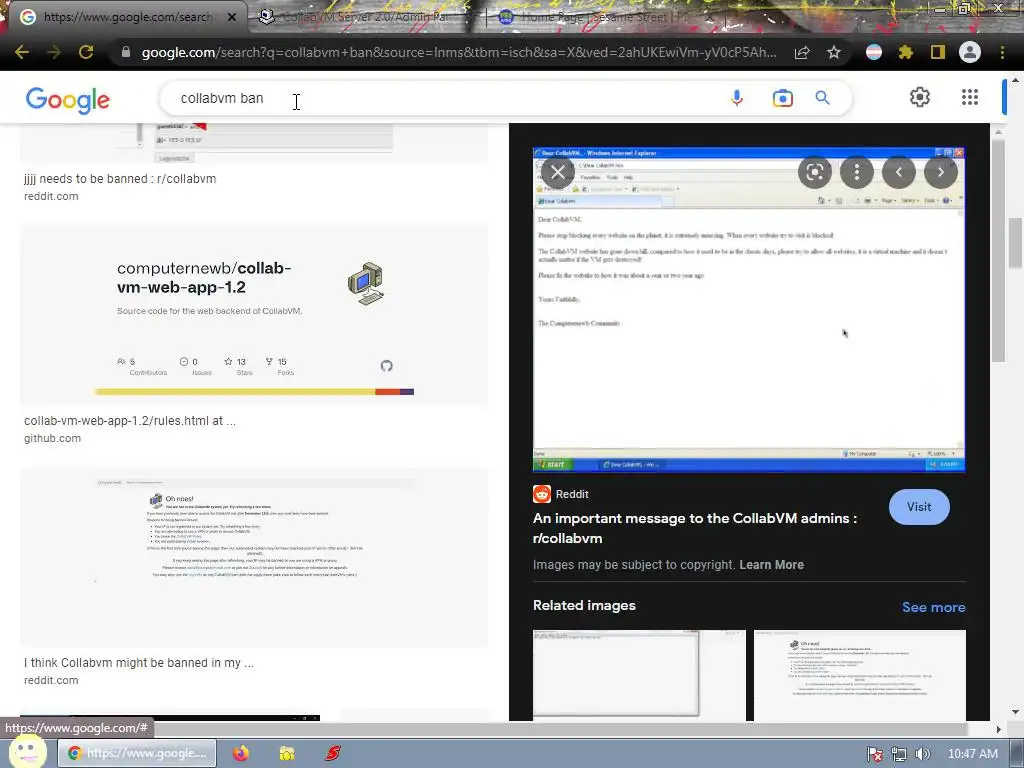This screenshot has height=768, width=1024.
Task: Click the Reddit source logo
Action: point(542,494)
